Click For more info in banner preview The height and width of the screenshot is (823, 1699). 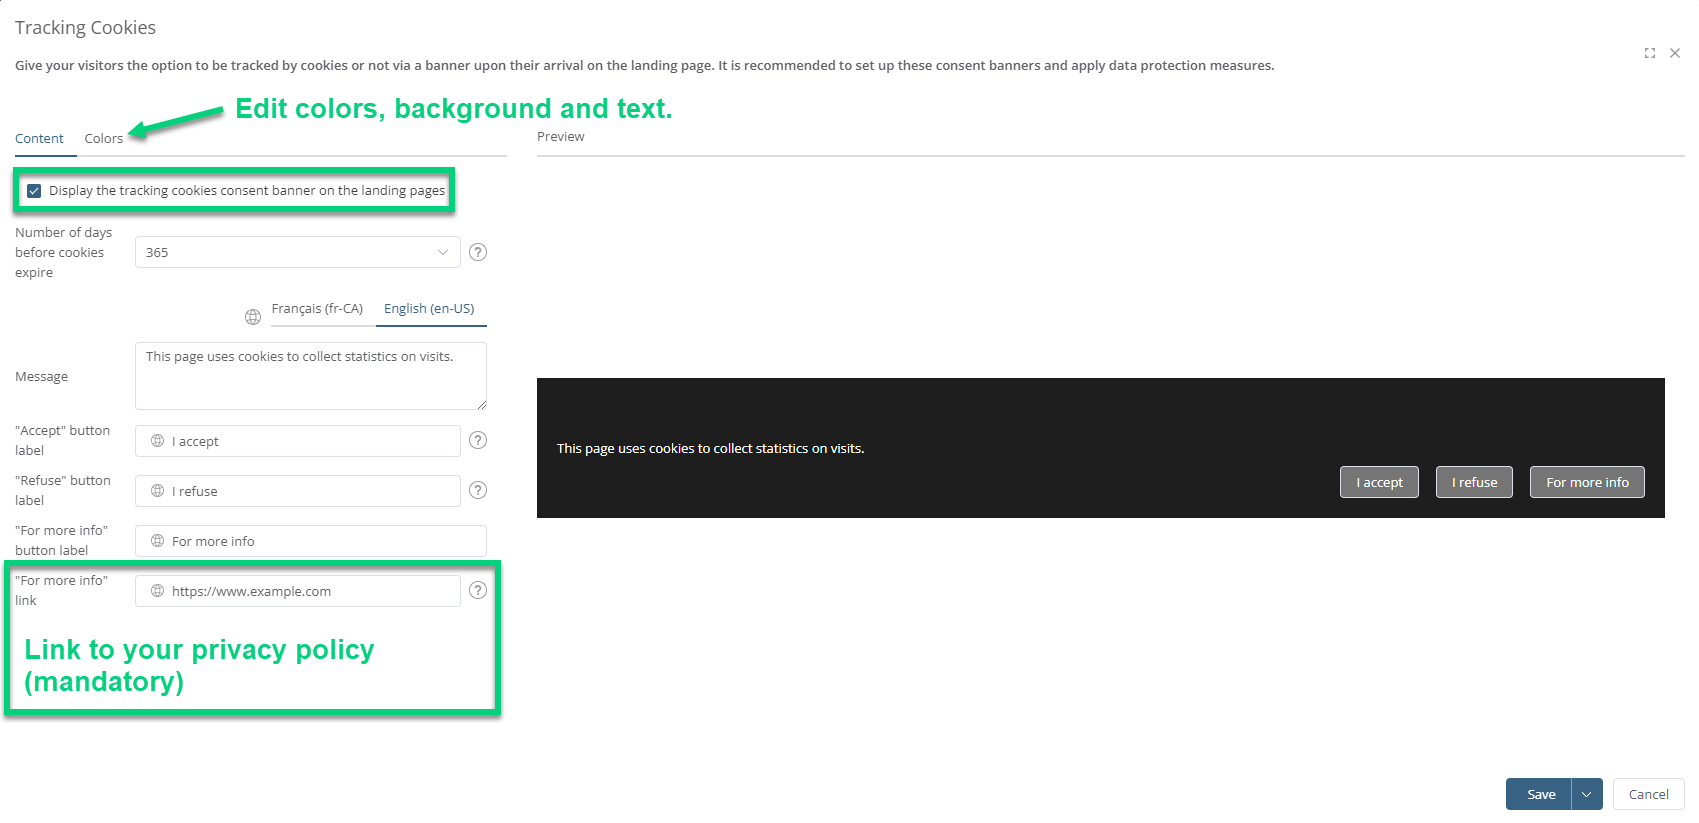[x=1587, y=482]
